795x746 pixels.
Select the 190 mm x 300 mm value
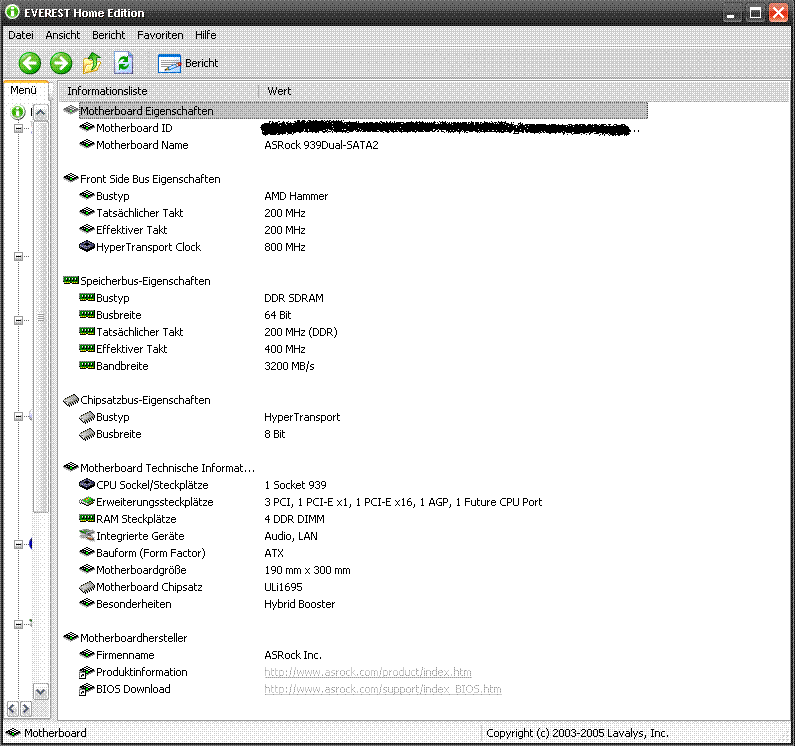click(x=307, y=570)
